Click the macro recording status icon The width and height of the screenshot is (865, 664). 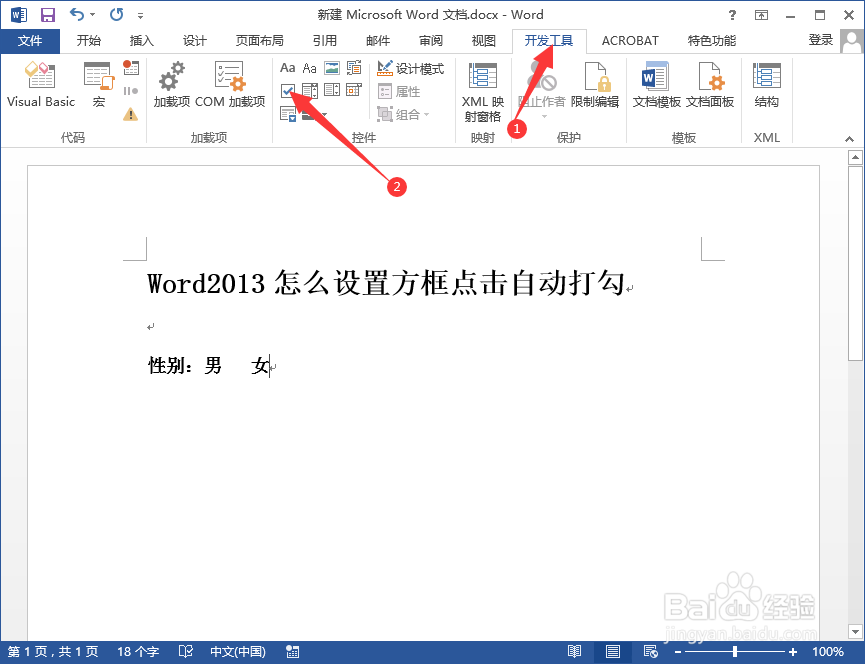(x=293, y=652)
